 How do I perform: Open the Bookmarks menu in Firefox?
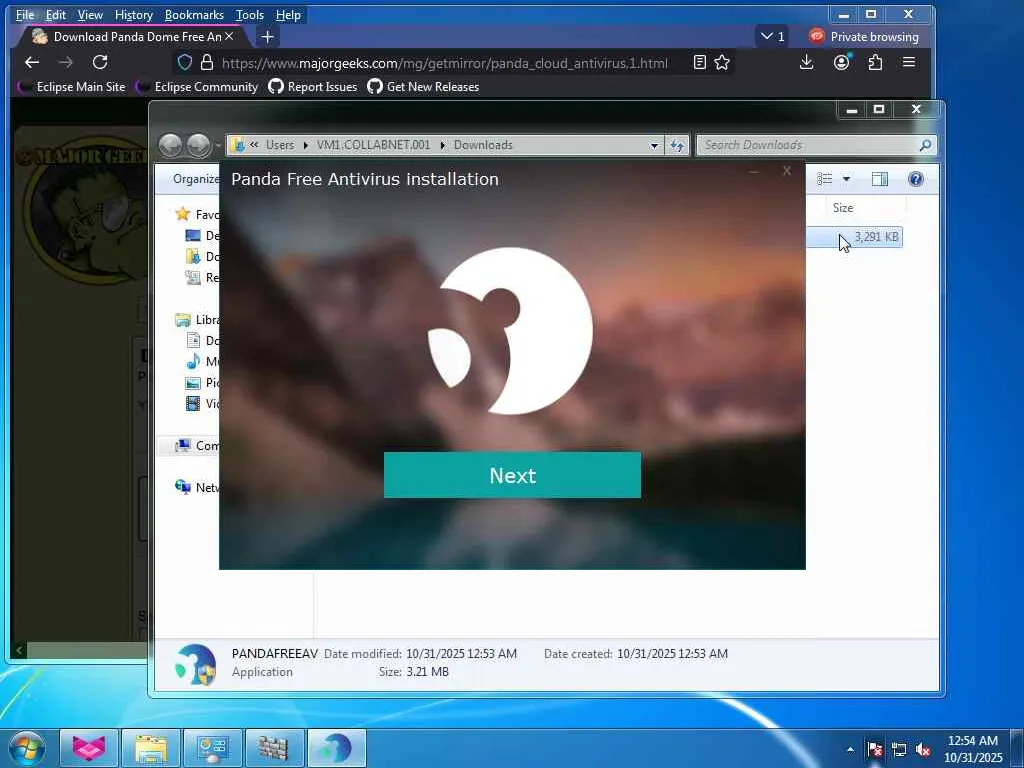[194, 14]
